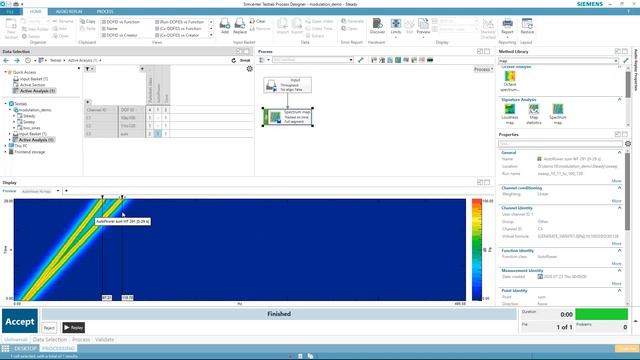Image resolution: width=640 pixels, height=360 pixels.
Task: Click the Properties filter input field
Action: (560, 144)
